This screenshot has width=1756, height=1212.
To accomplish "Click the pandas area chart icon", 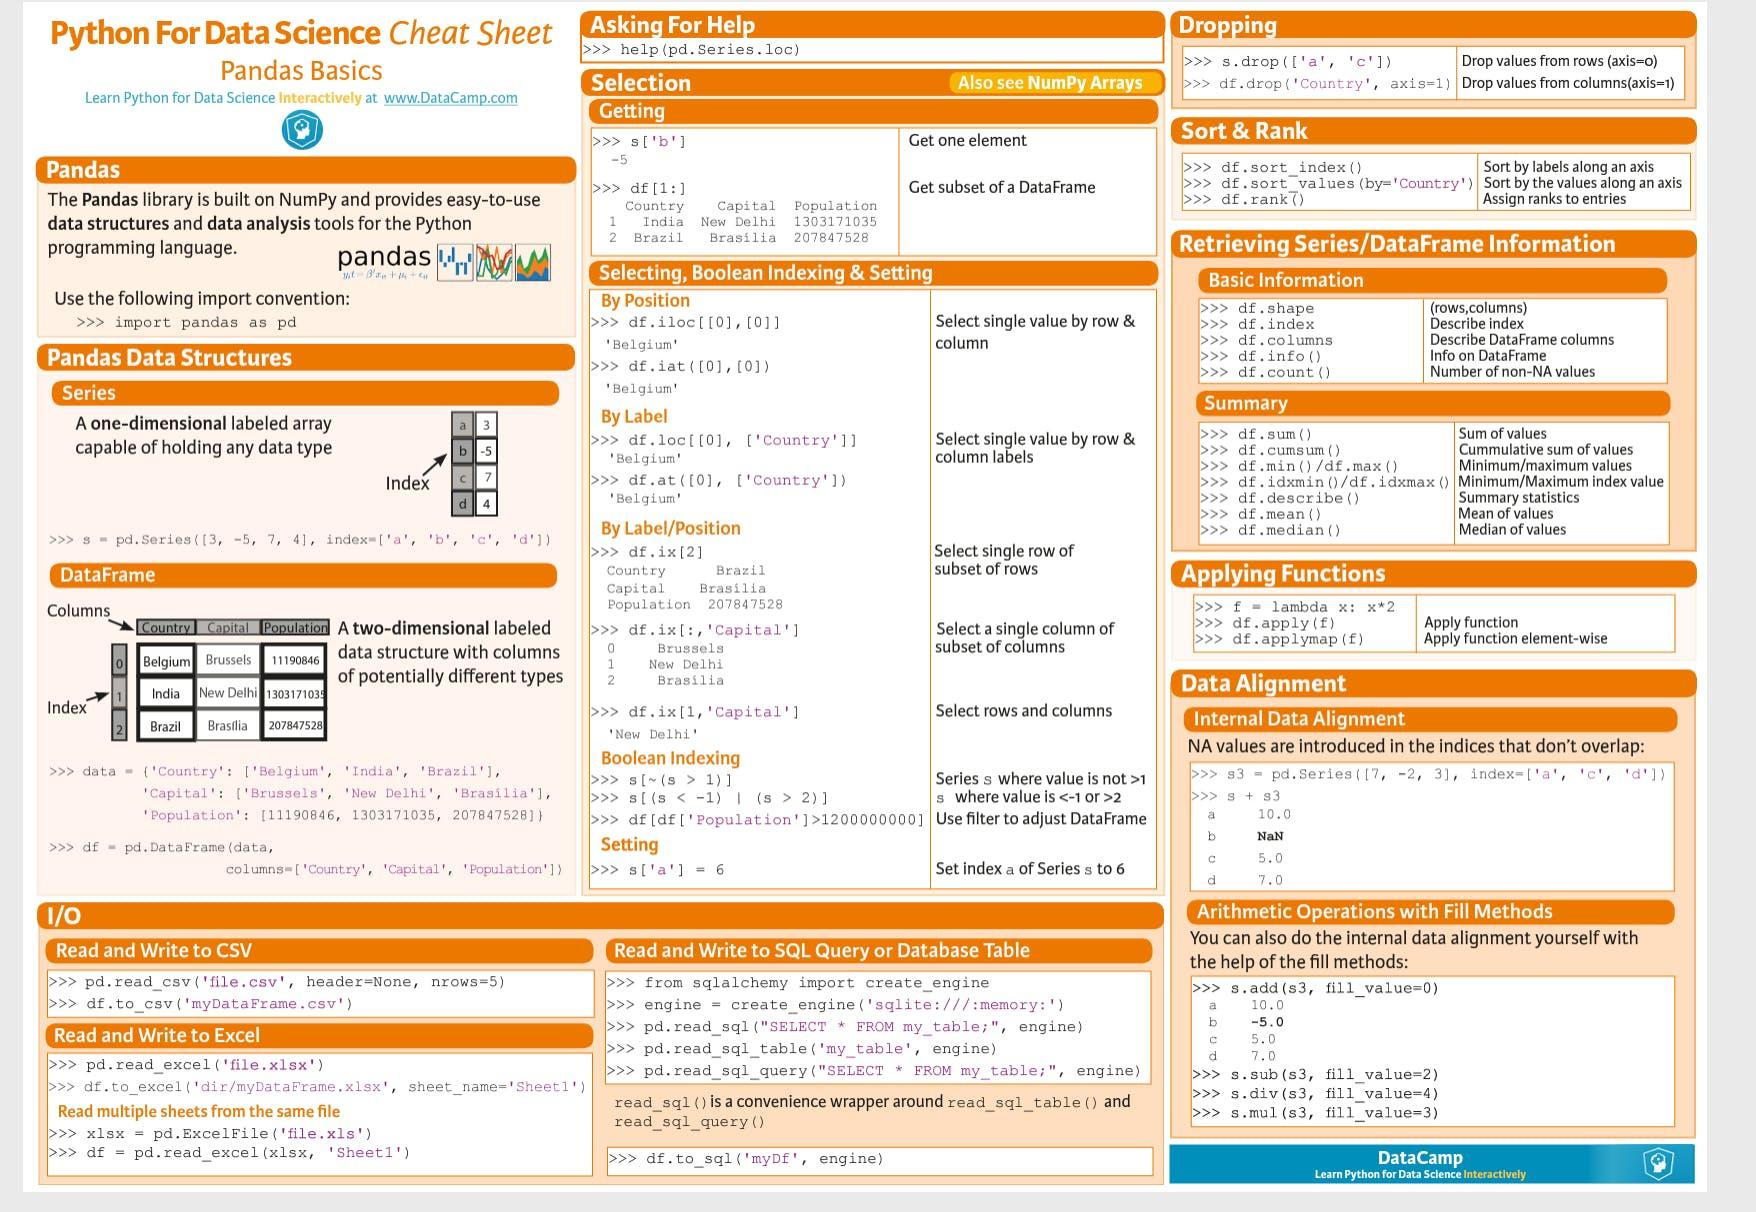I will tap(532, 262).
